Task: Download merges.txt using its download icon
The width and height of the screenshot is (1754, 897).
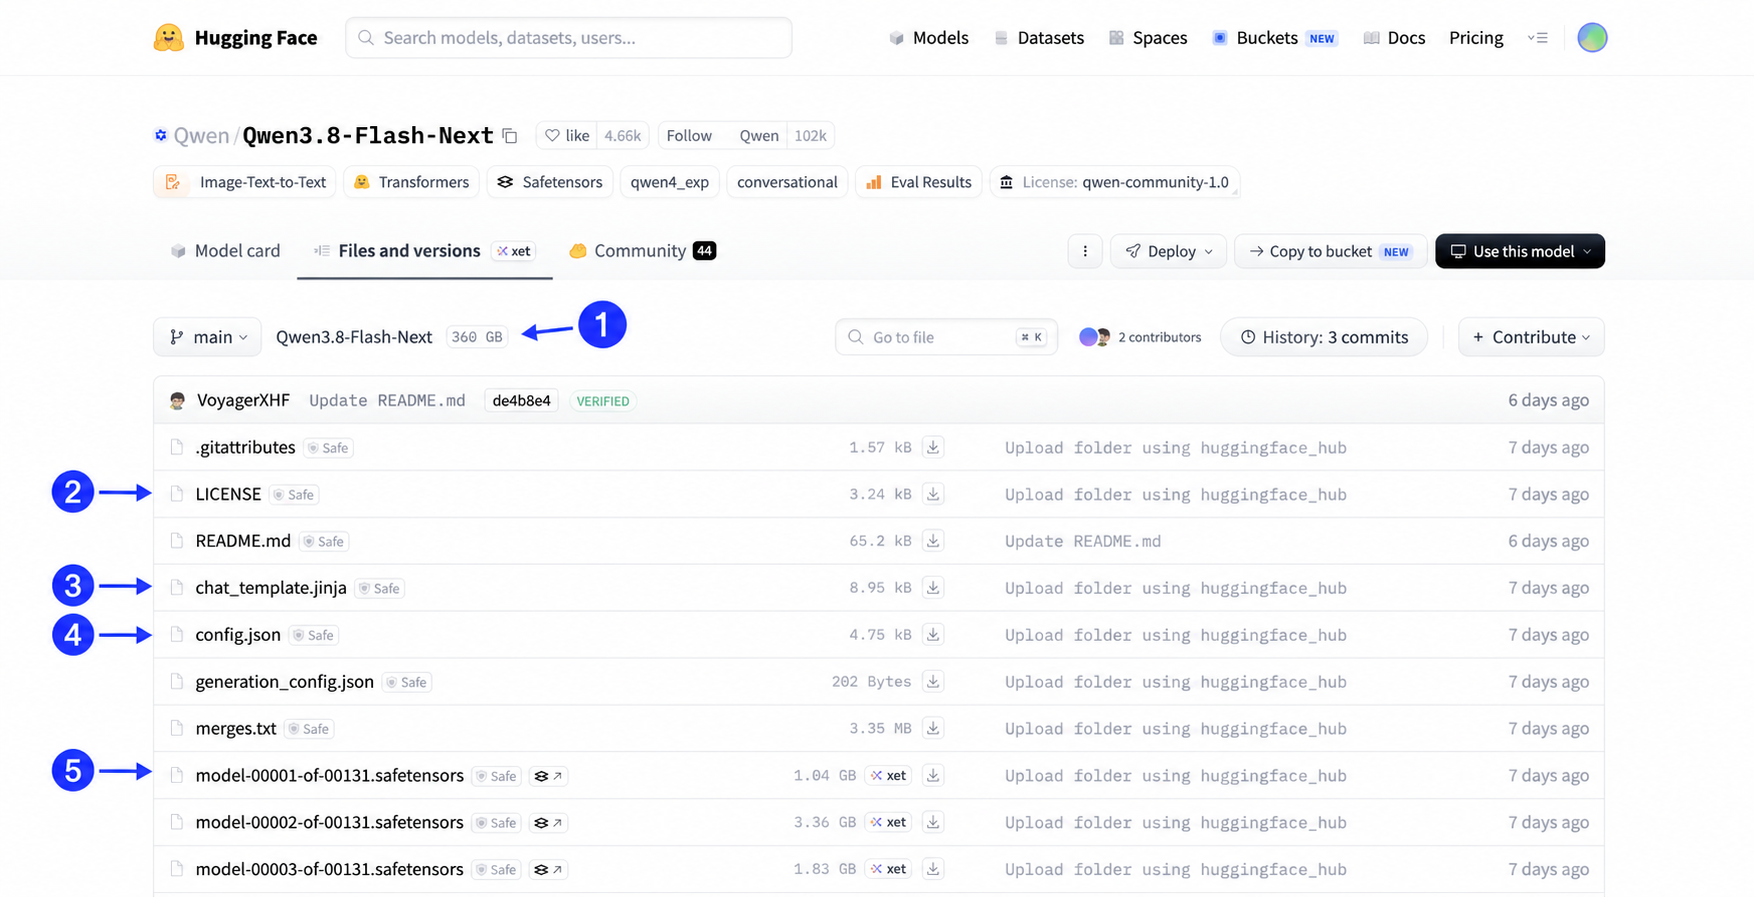Action: coord(933,729)
